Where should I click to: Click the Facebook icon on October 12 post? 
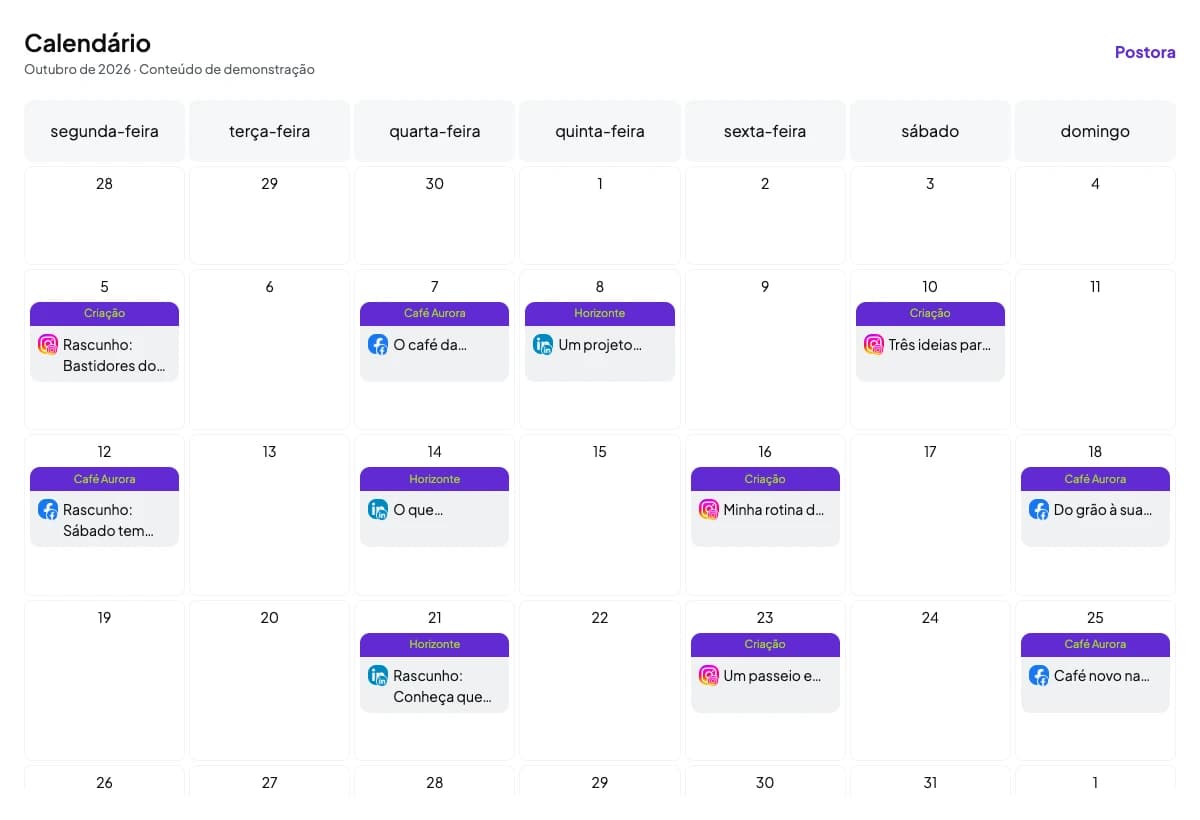[x=48, y=509]
